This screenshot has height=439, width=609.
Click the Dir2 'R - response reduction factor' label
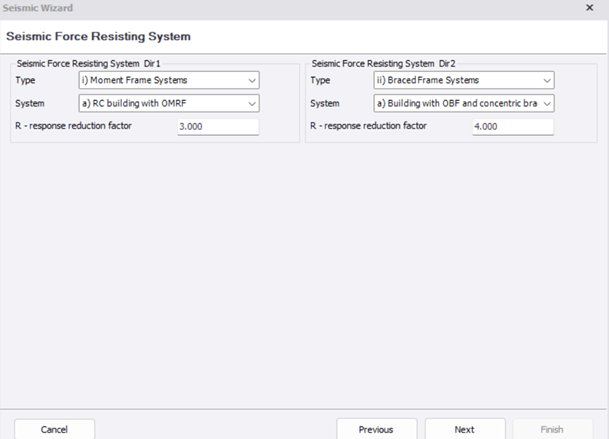click(x=368, y=126)
